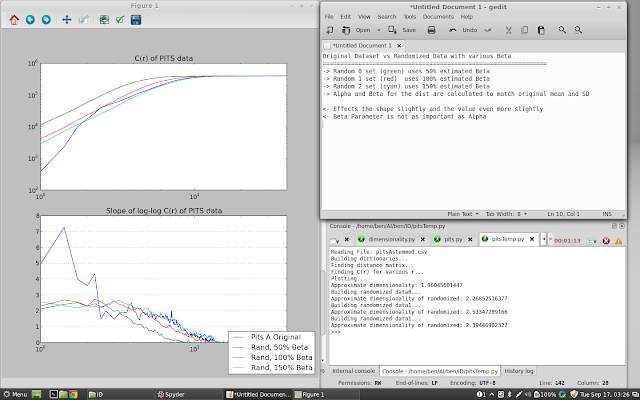
Task: Paste clipboard contents in gedit
Action: coord(541,30)
